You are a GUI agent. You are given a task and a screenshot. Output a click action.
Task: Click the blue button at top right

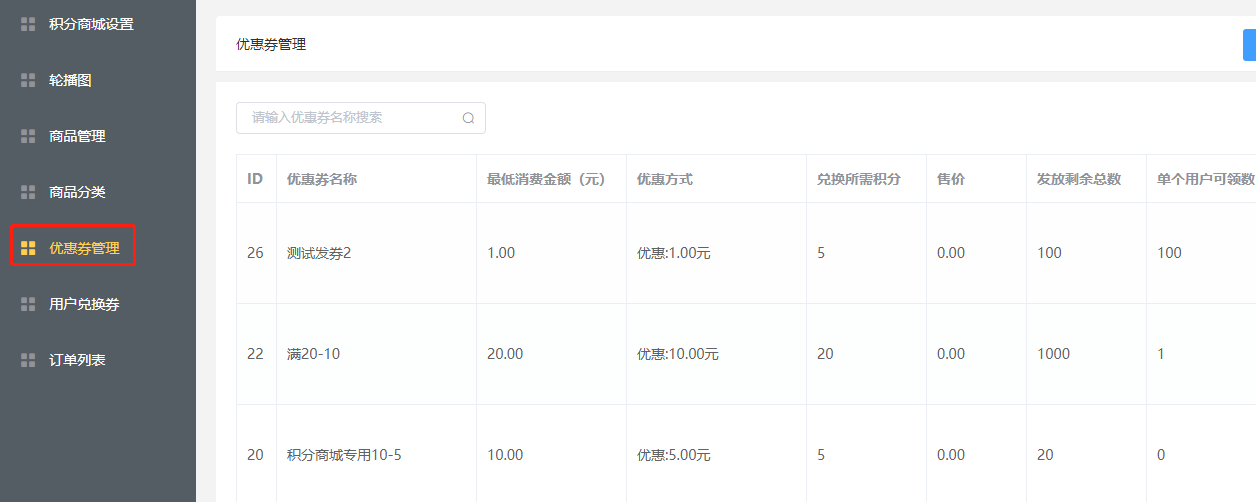point(1249,45)
